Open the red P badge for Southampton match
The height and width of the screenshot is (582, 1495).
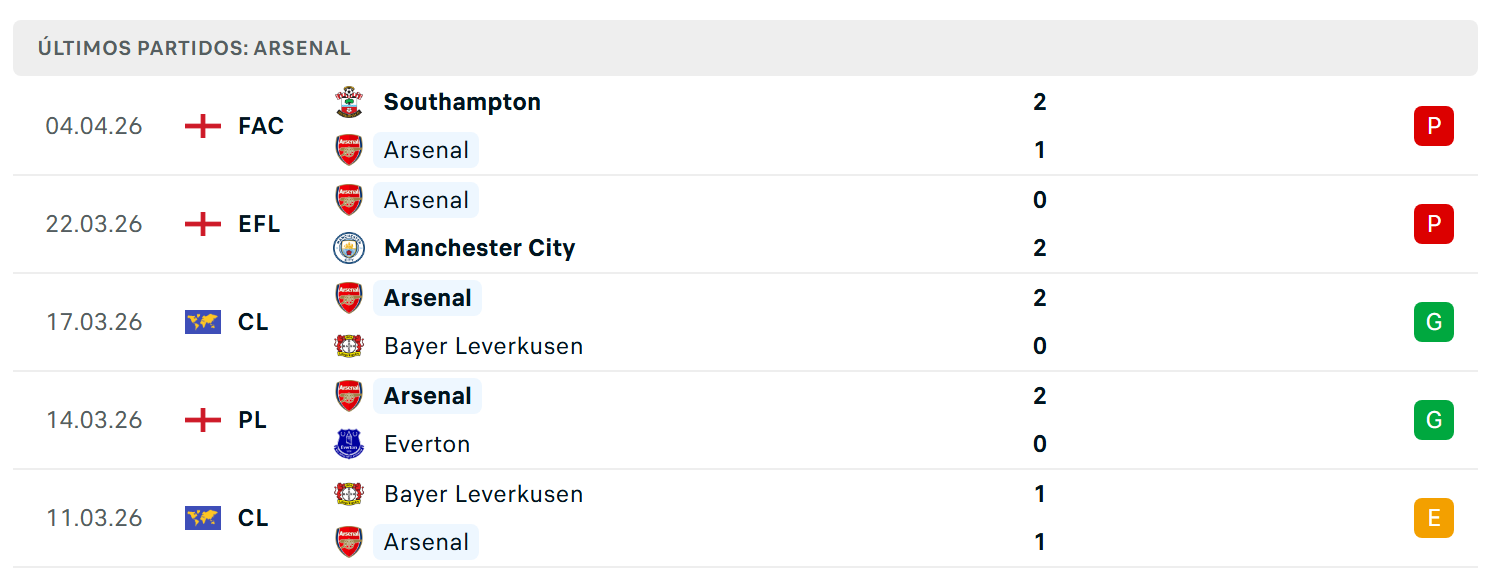[1433, 126]
